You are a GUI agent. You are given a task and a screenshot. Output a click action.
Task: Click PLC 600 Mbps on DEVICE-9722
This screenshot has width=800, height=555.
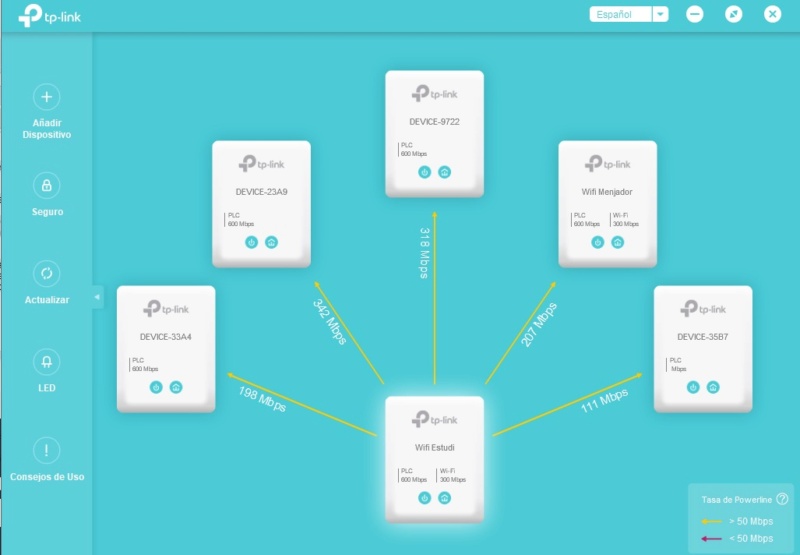[x=413, y=149]
